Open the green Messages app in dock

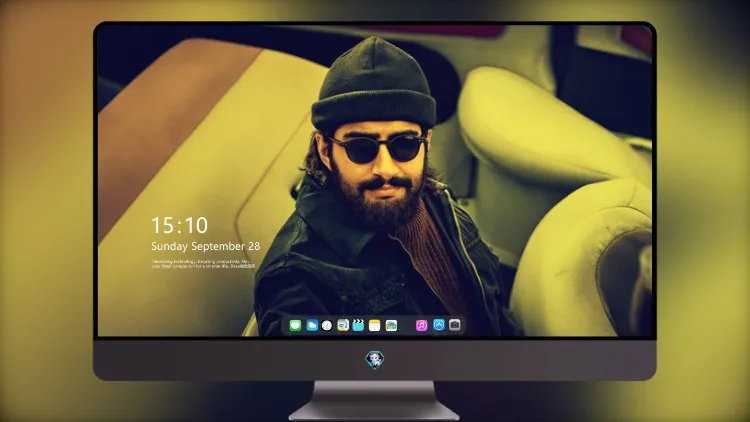click(x=295, y=325)
